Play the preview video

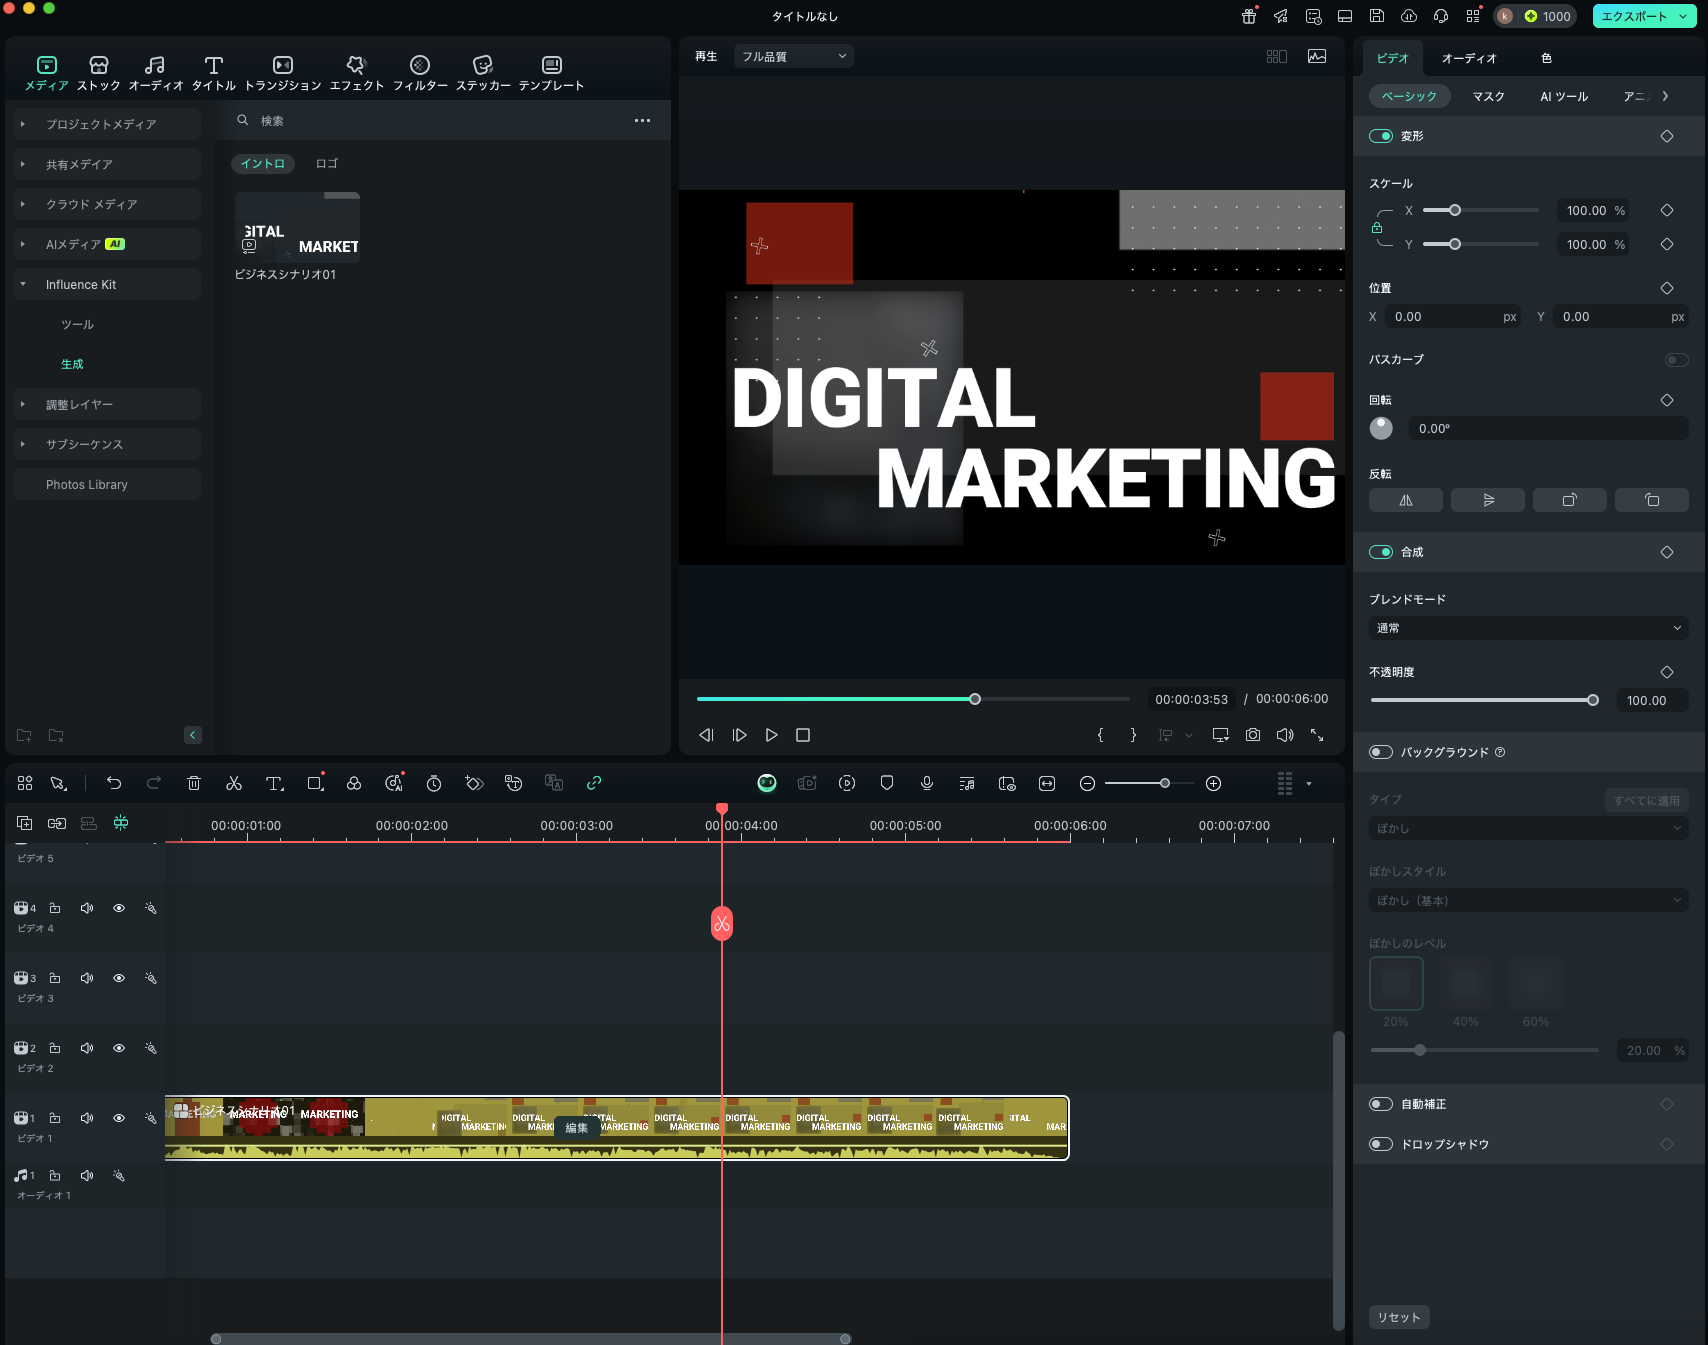[771, 735]
